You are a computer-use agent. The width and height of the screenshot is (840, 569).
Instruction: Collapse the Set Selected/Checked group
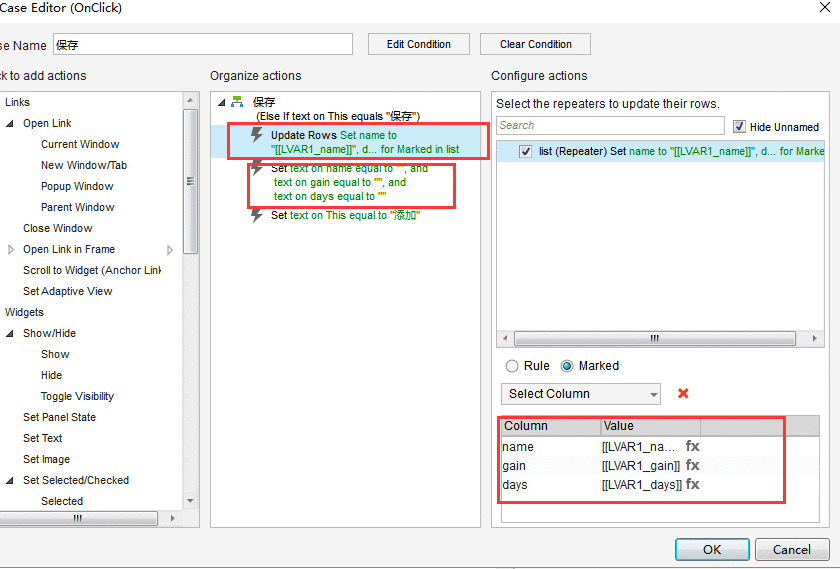tap(10, 480)
